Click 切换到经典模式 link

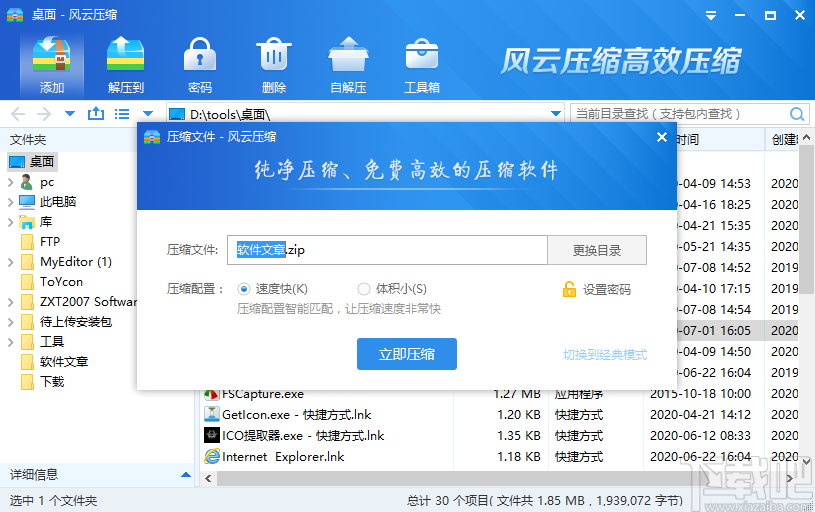(x=605, y=355)
